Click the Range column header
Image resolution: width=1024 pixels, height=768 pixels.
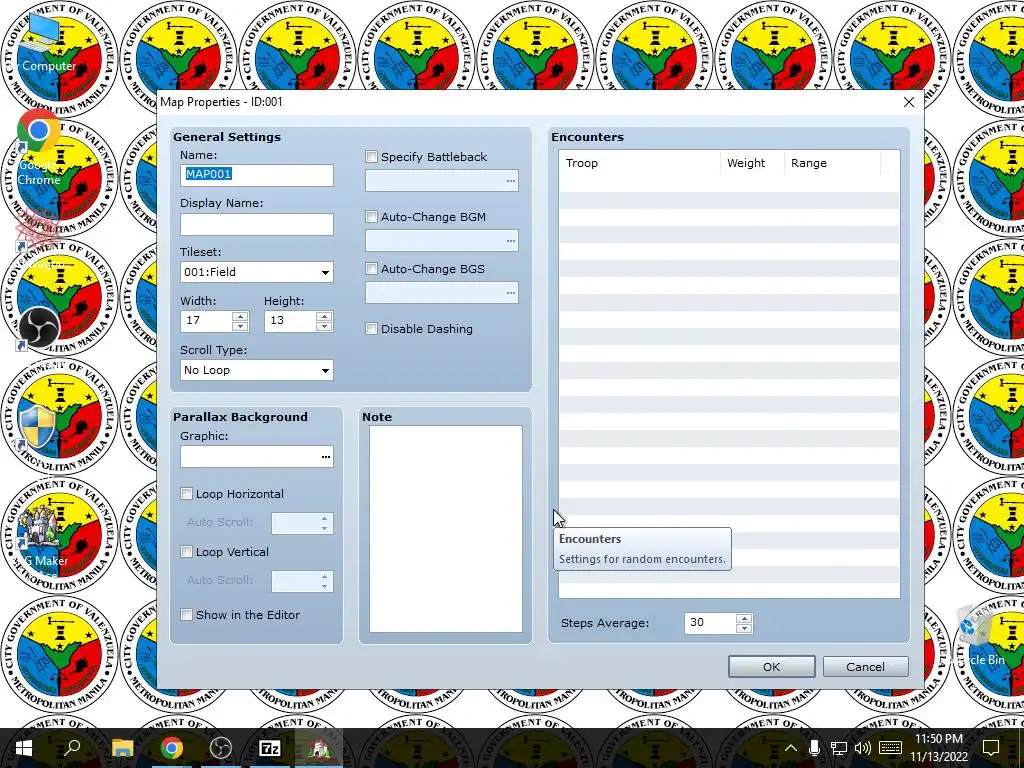832,163
